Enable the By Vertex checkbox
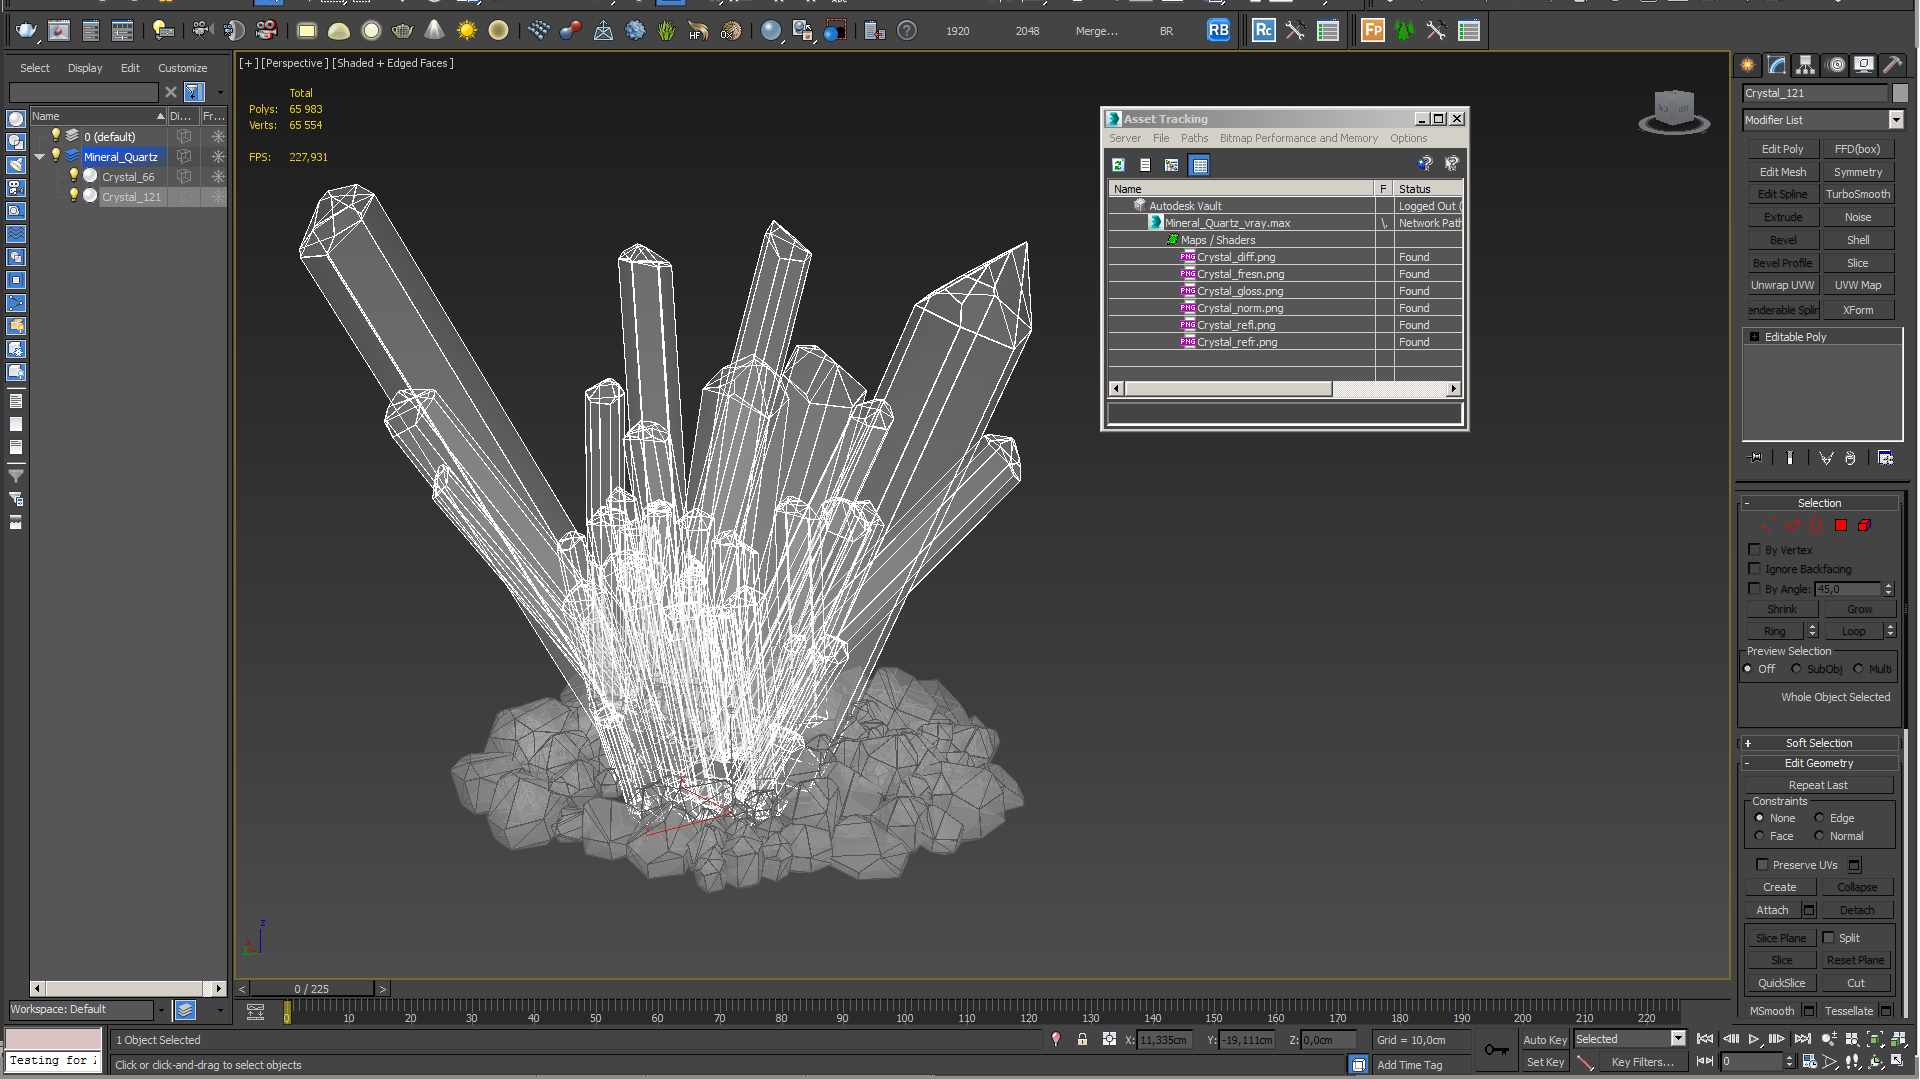Screen dimensions: 1920x1080 (1754, 550)
